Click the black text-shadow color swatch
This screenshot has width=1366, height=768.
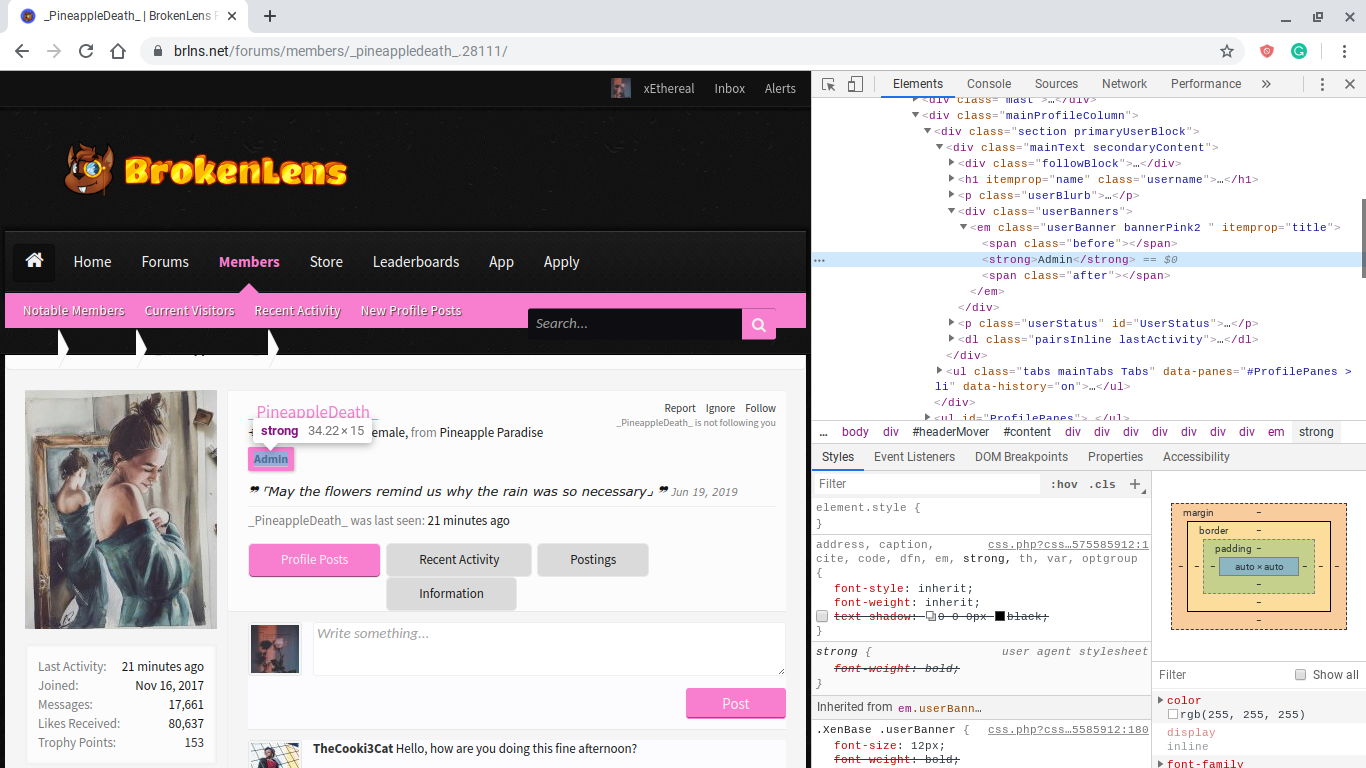pos(999,617)
